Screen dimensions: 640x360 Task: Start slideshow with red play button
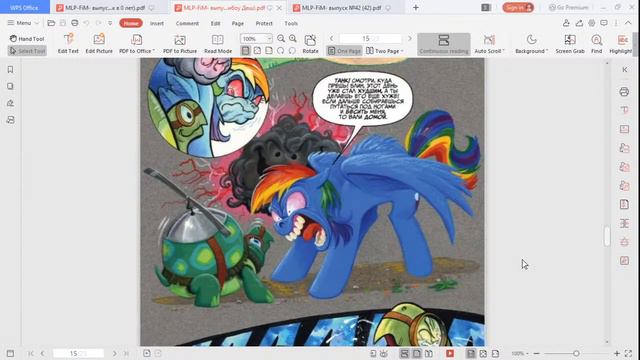click(450, 353)
